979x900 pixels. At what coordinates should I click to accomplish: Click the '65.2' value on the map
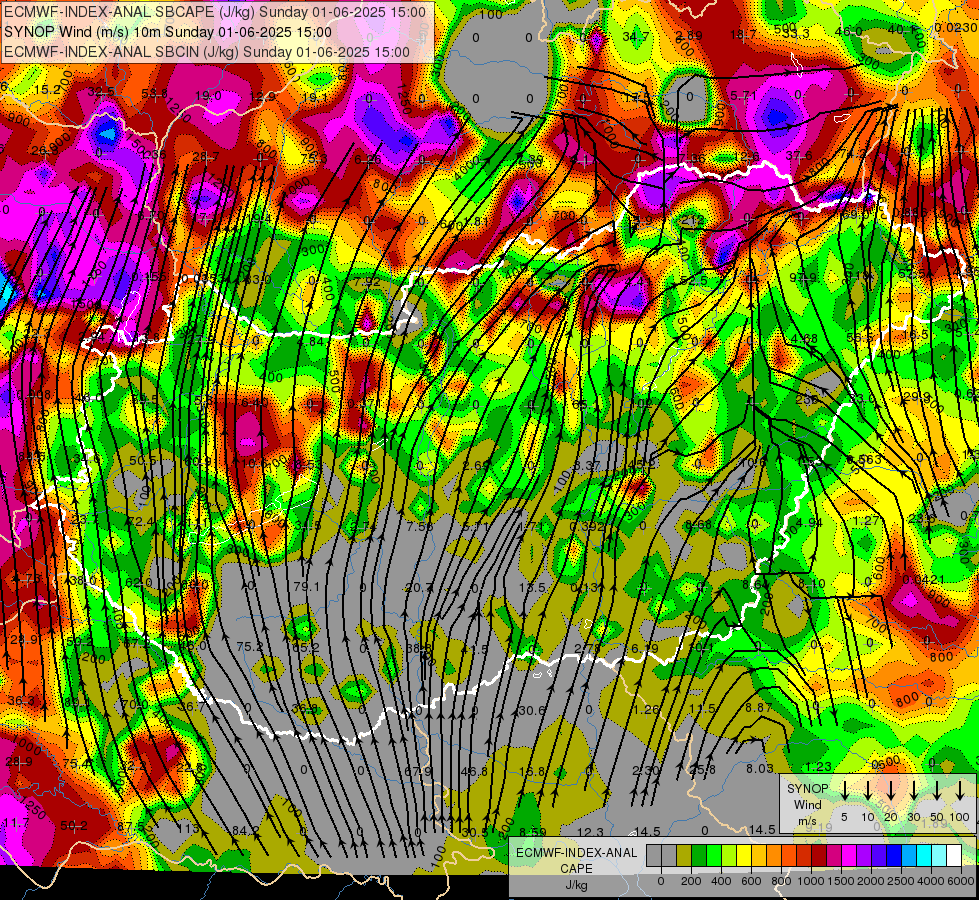pyautogui.click(x=306, y=647)
